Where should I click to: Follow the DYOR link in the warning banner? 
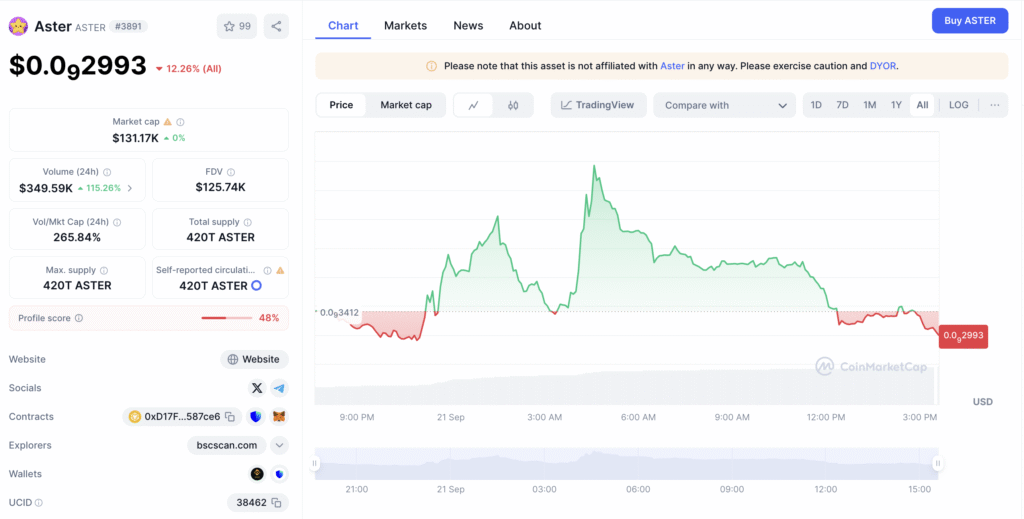pyautogui.click(x=883, y=66)
